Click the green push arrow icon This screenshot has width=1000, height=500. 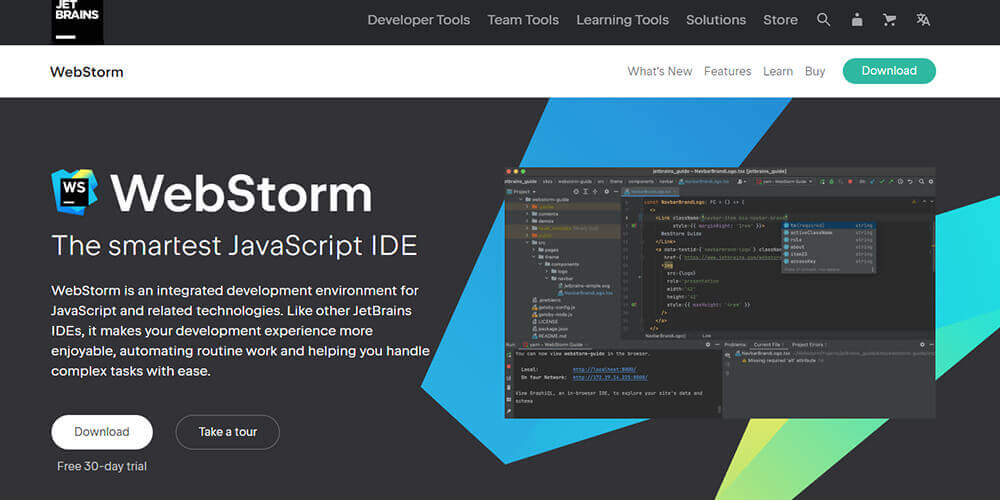click(891, 182)
